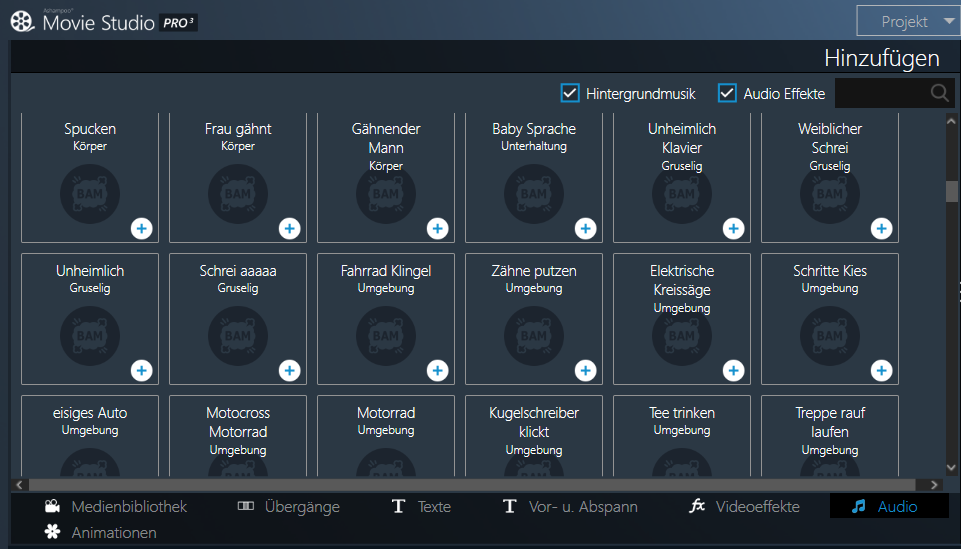Click the vertical scrollbar up arrow
The width and height of the screenshot is (961, 549).
coord(951,121)
